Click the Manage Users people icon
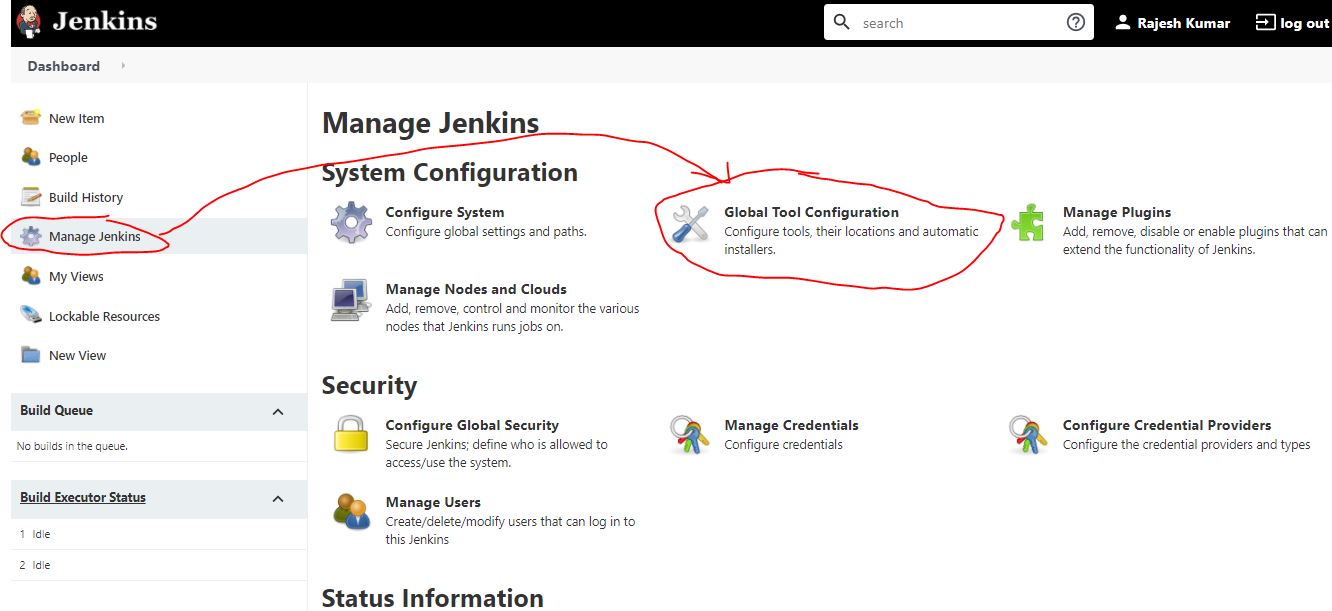 coord(351,512)
